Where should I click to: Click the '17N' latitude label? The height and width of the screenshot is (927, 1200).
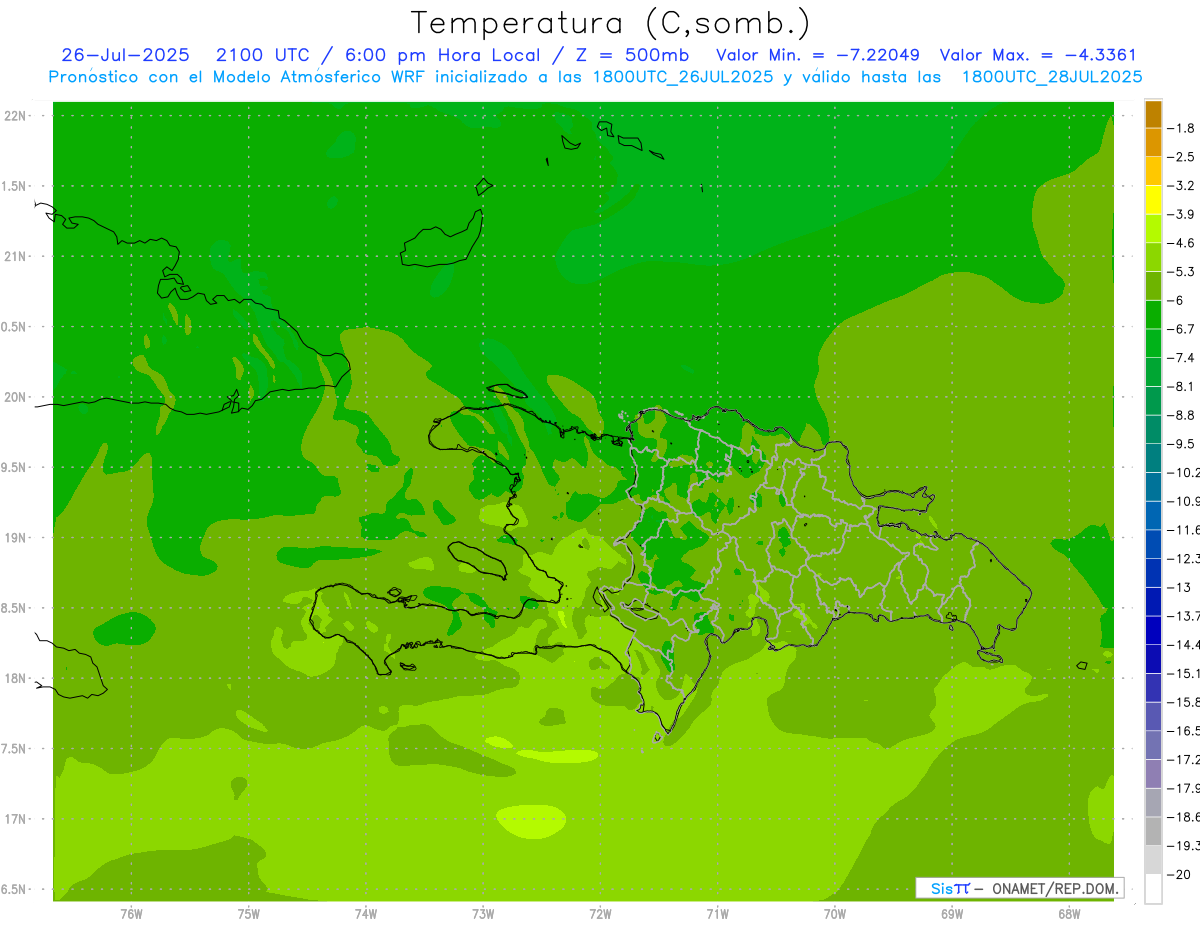[16, 819]
